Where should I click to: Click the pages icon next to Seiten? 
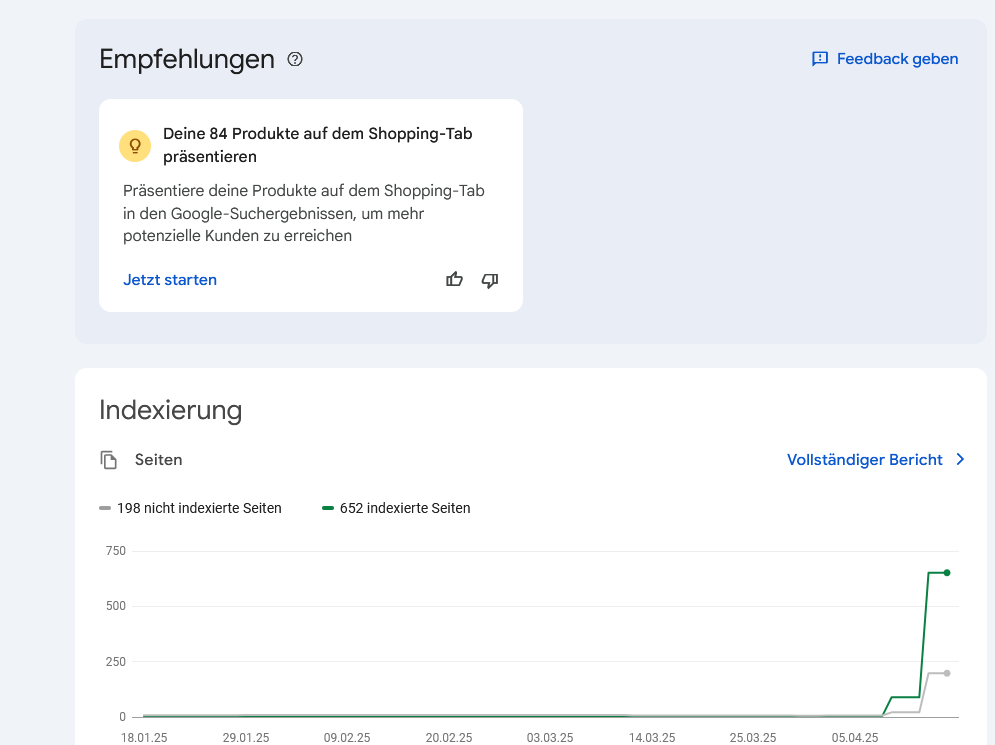coord(109,460)
